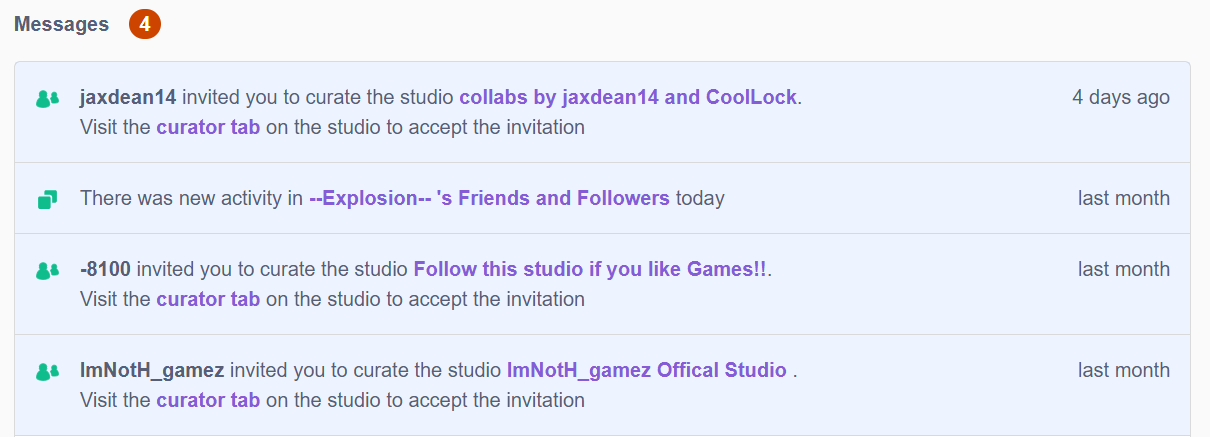Open curator tab link in ImNotH_gamez's invitation
The width and height of the screenshot is (1210, 437).
click(x=208, y=400)
